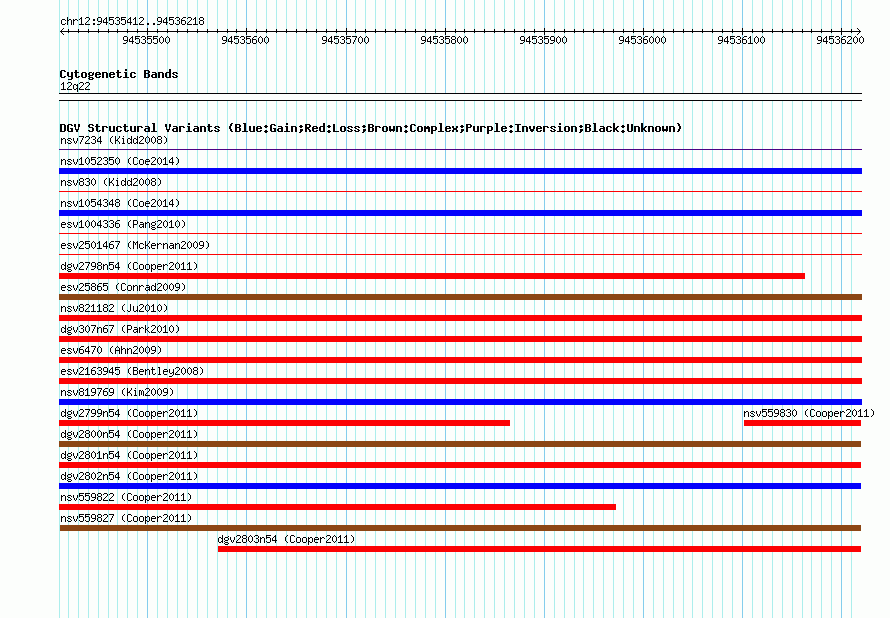Screen dimensions: 890x618
Task: Select the esv6470 (Ahn2009) label
Action: point(111,350)
